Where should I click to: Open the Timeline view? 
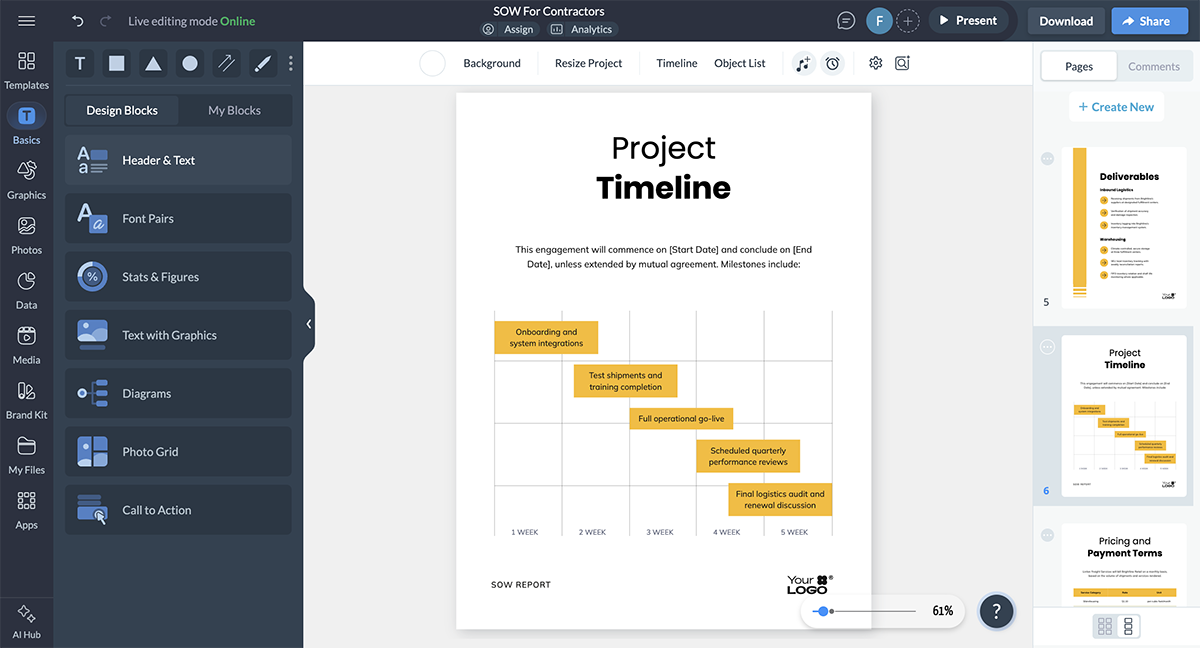[x=676, y=62]
